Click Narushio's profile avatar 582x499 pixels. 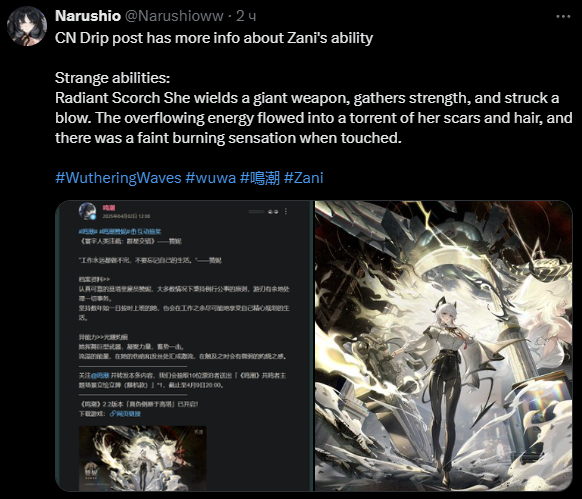(x=27, y=26)
